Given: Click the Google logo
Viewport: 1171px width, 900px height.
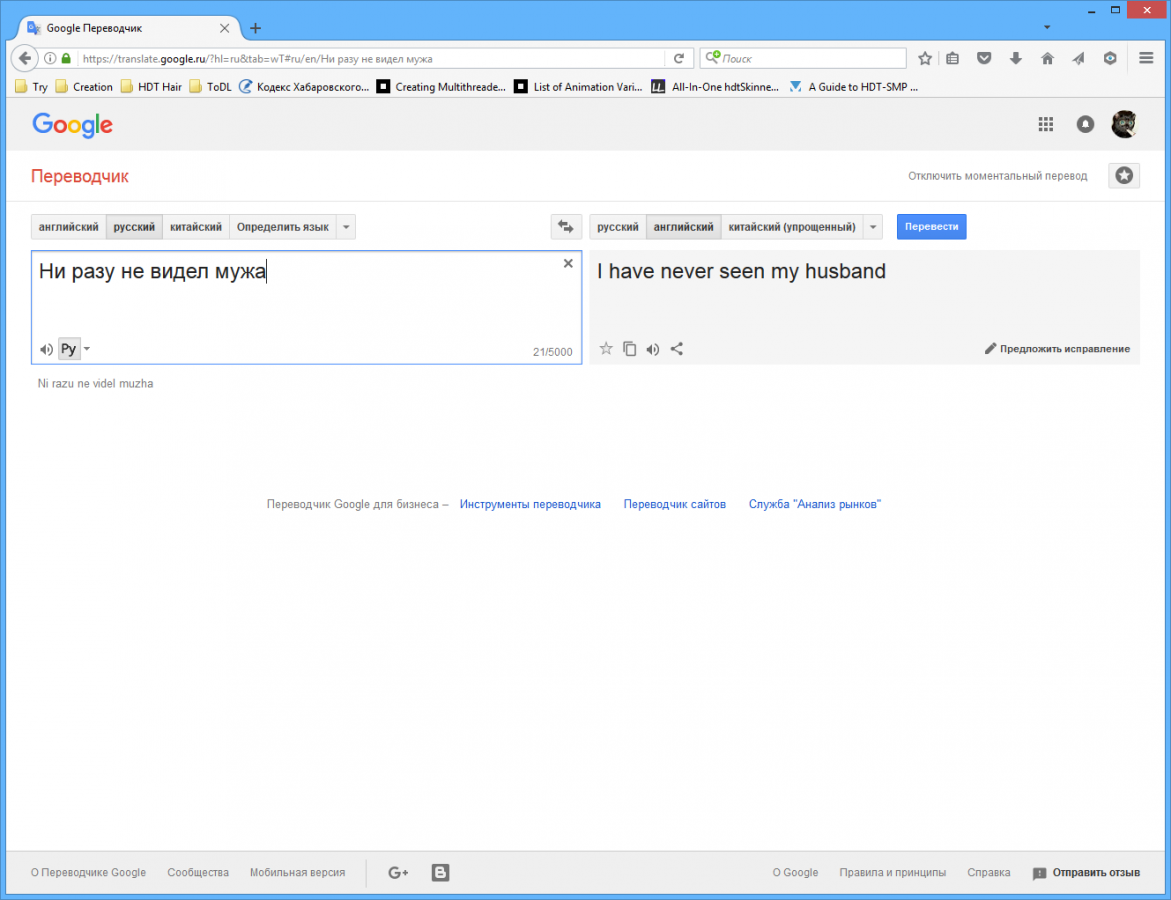Looking at the screenshot, I should tap(72, 125).
